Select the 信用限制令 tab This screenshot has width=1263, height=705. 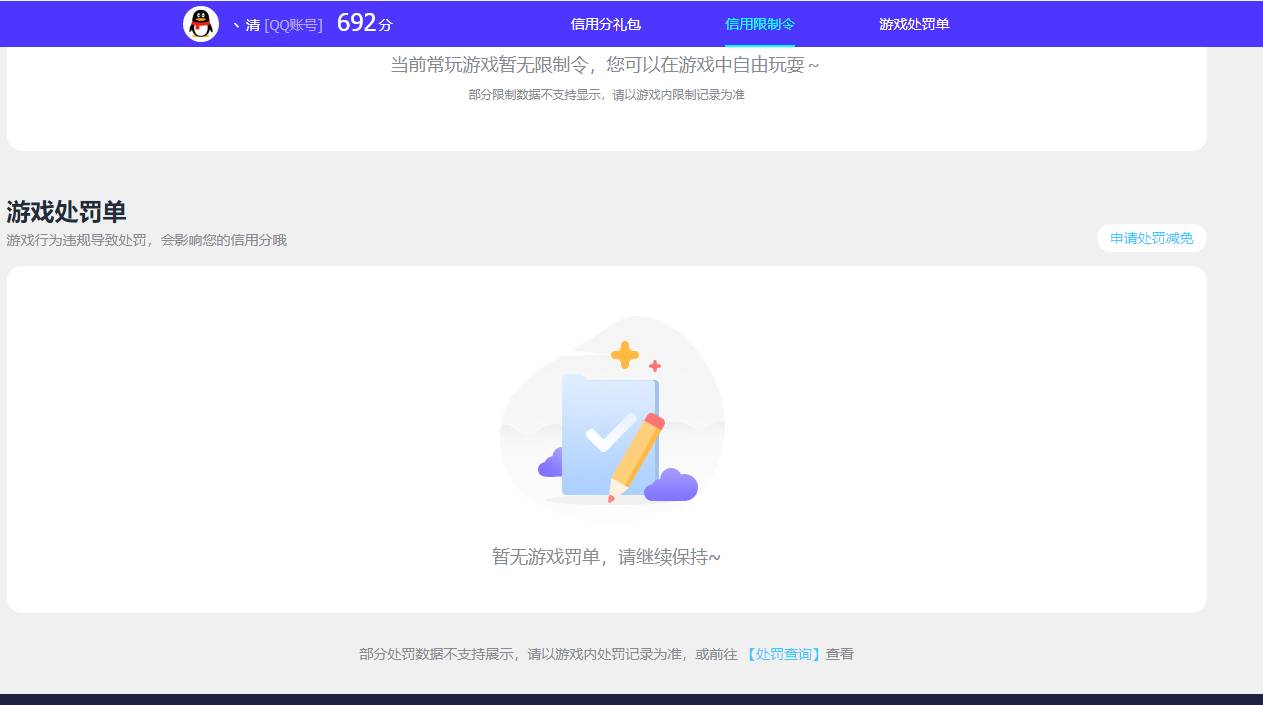coord(759,23)
